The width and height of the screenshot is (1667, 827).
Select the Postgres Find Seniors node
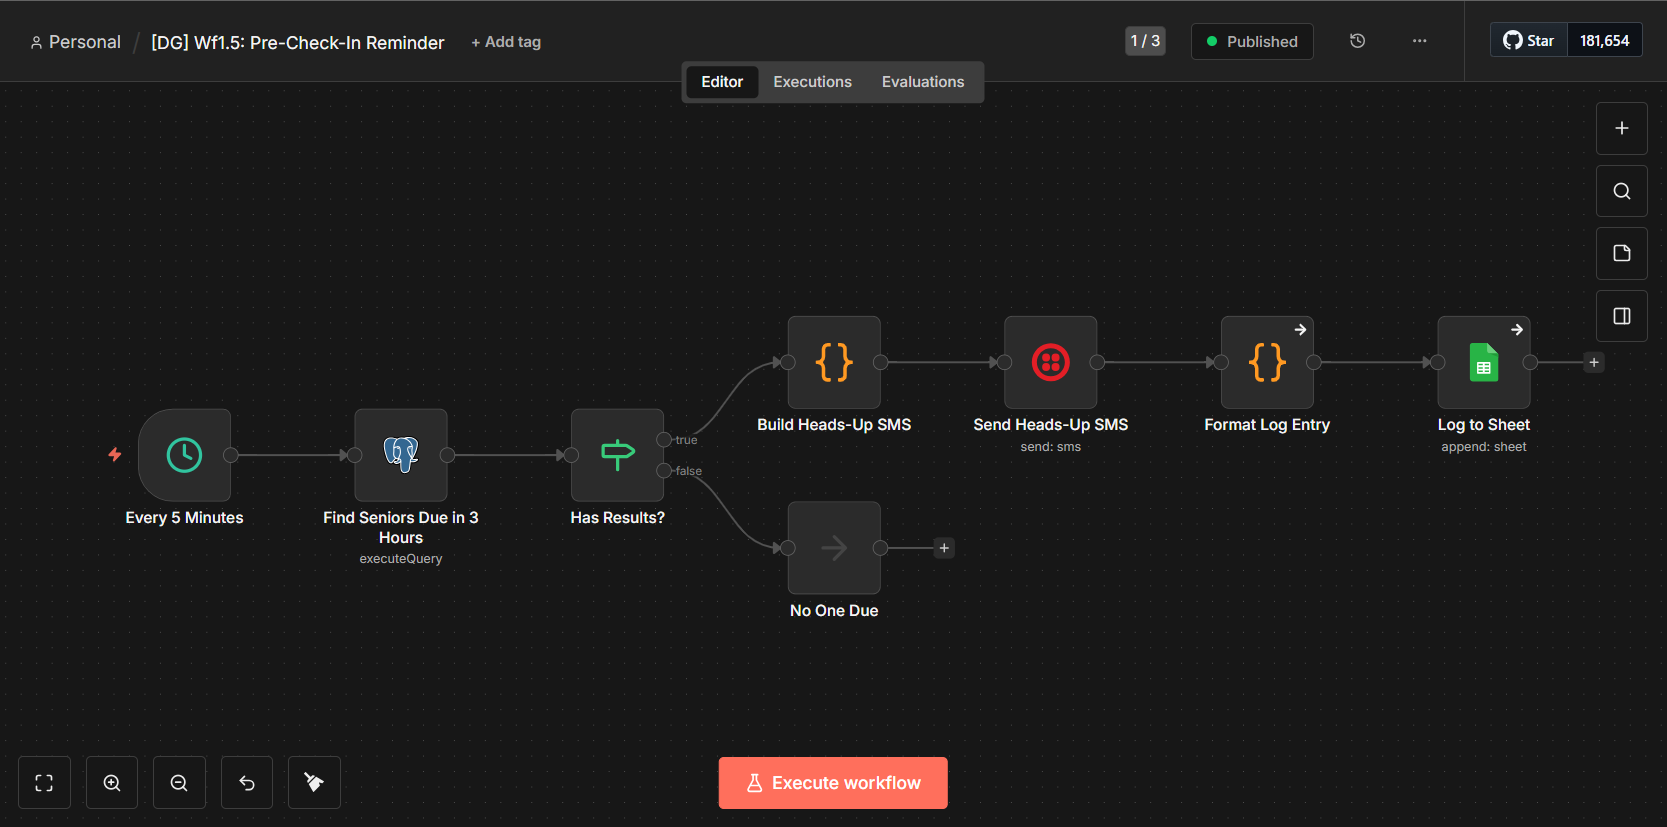tap(400, 455)
